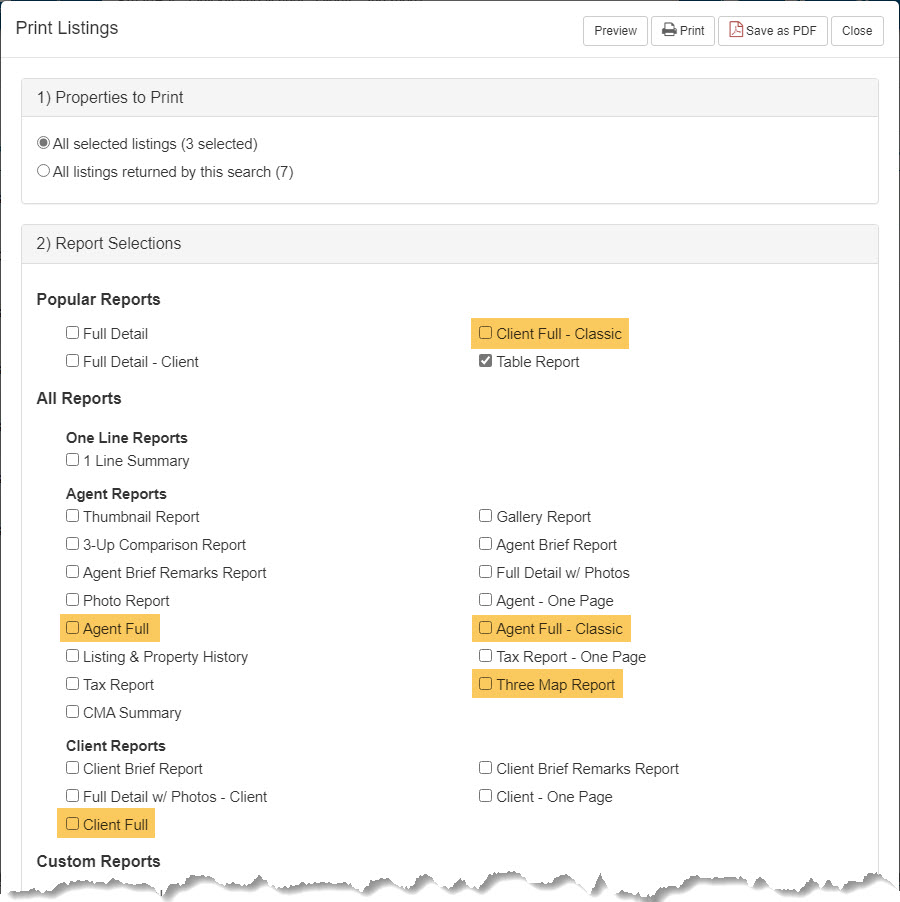This screenshot has width=900, height=902.
Task: Check Client Full - Classic report
Action: (485, 332)
